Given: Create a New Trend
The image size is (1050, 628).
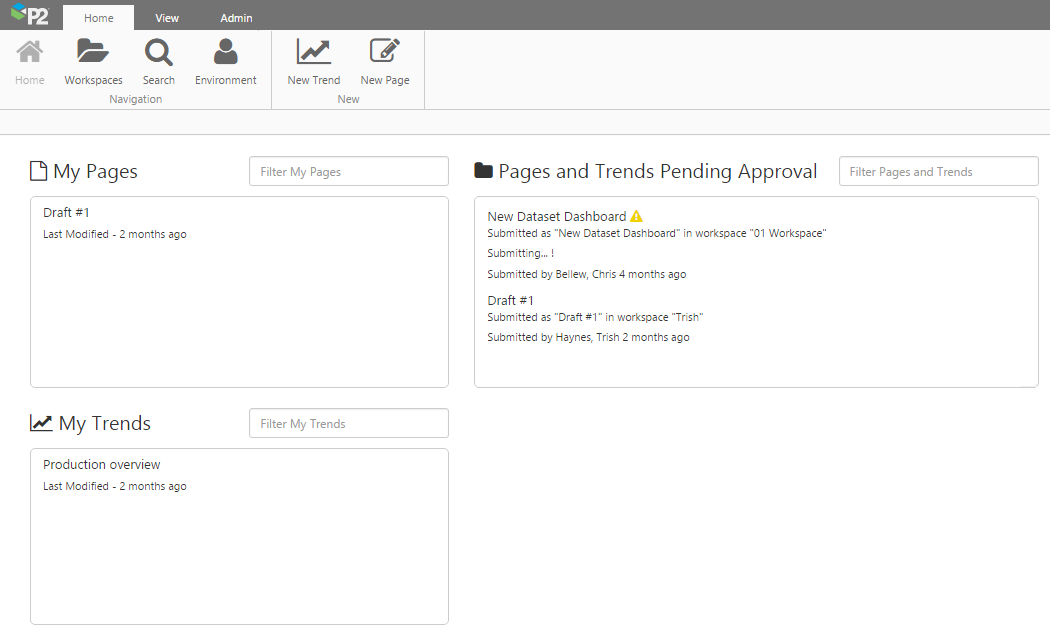Looking at the screenshot, I should tap(314, 52).
